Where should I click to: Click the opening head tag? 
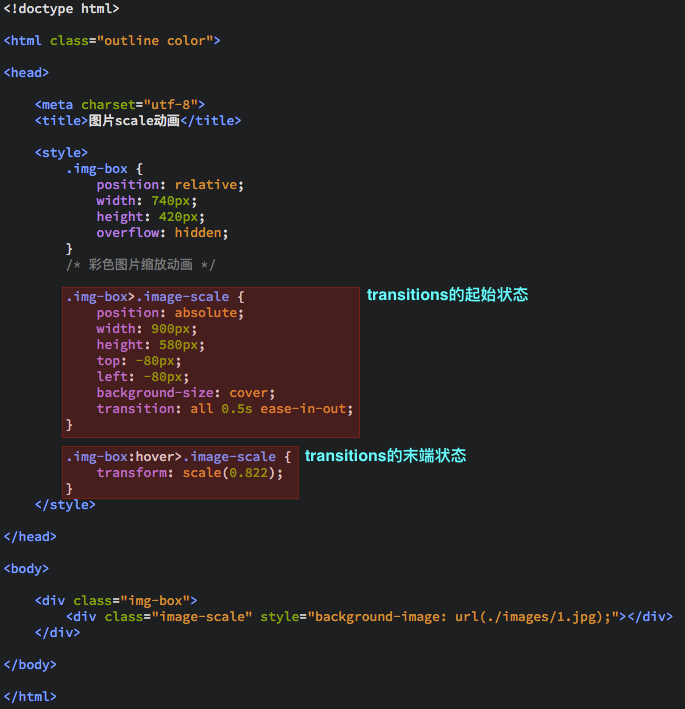click(26, 73)
